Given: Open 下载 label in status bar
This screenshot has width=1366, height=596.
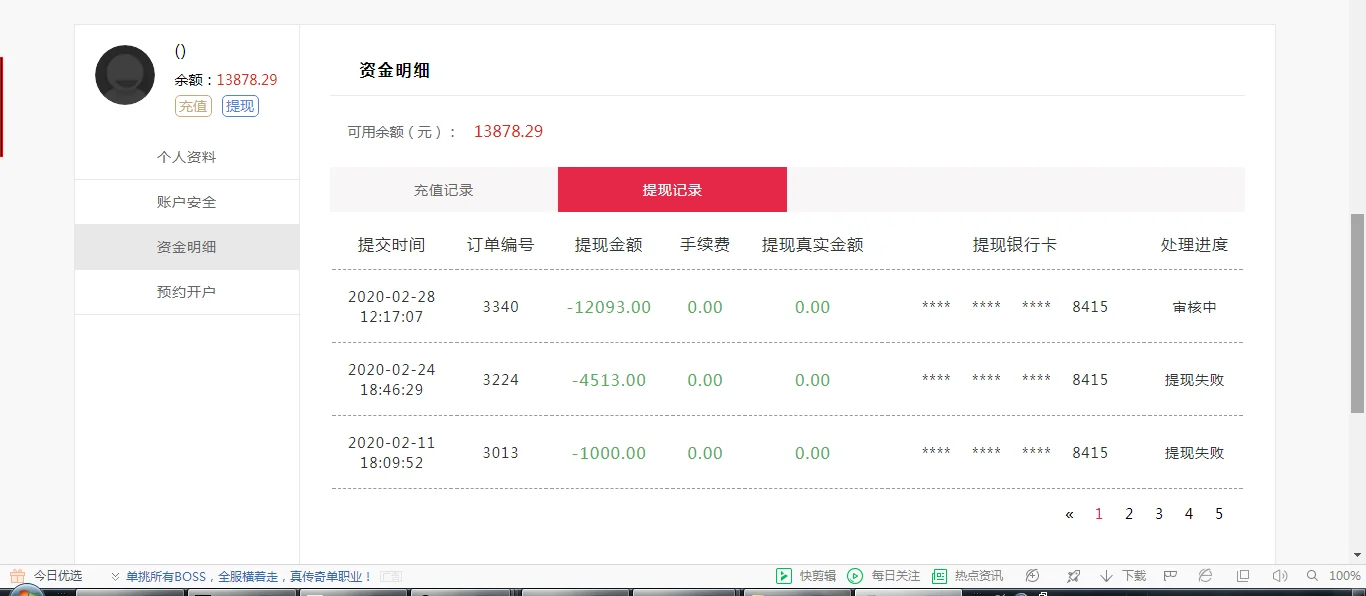Looking at the screenshot, I should point(1134,576).
